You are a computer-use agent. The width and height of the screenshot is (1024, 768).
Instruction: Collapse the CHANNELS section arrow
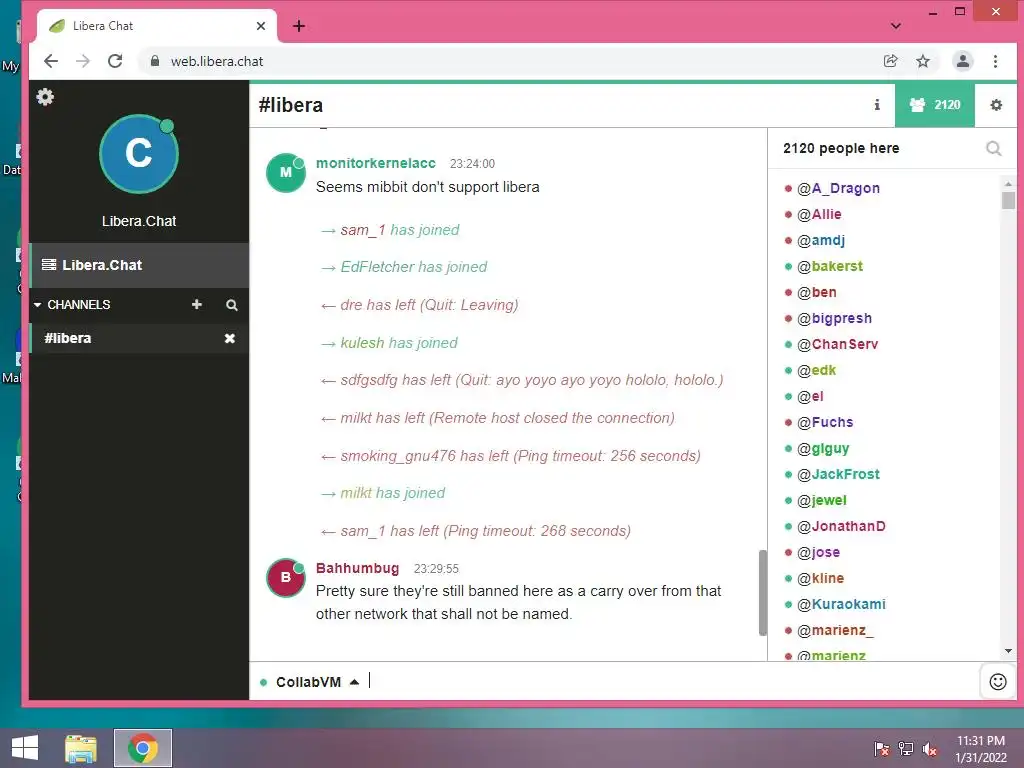(x=38, y=305)
